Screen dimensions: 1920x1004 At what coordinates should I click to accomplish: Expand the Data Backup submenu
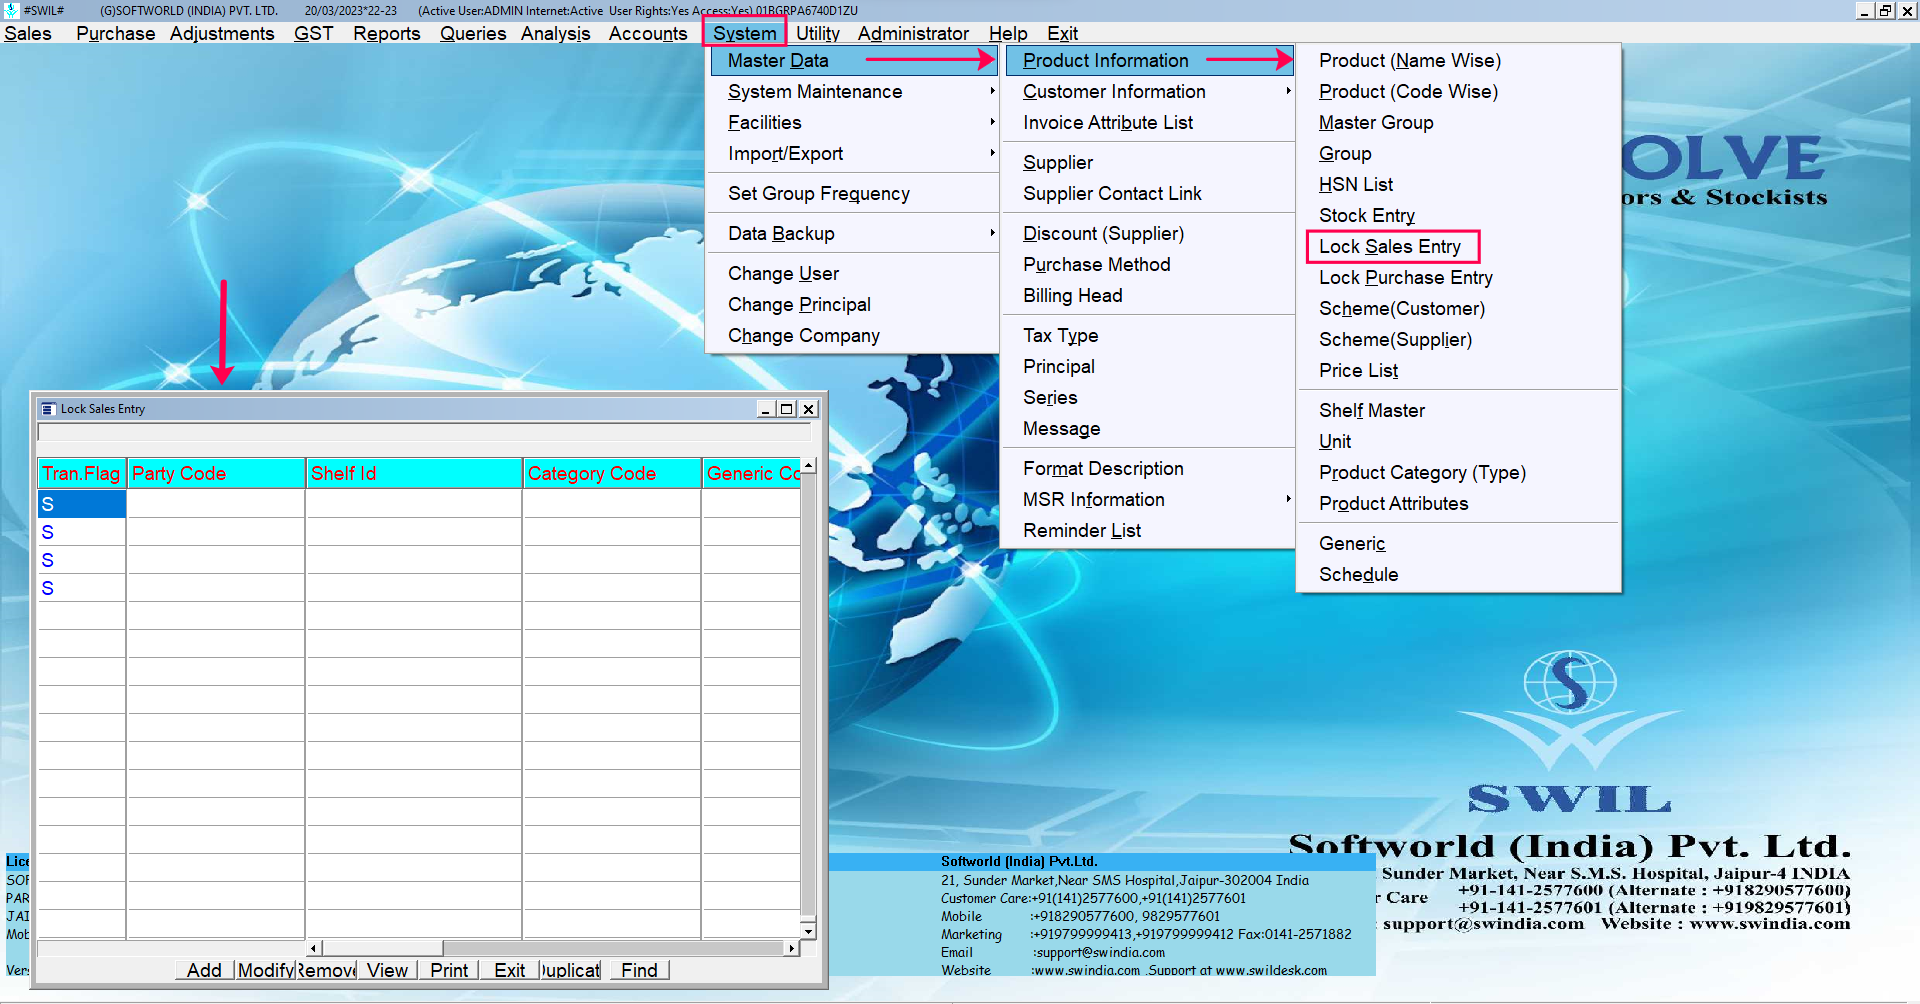(x=853, y=233)
